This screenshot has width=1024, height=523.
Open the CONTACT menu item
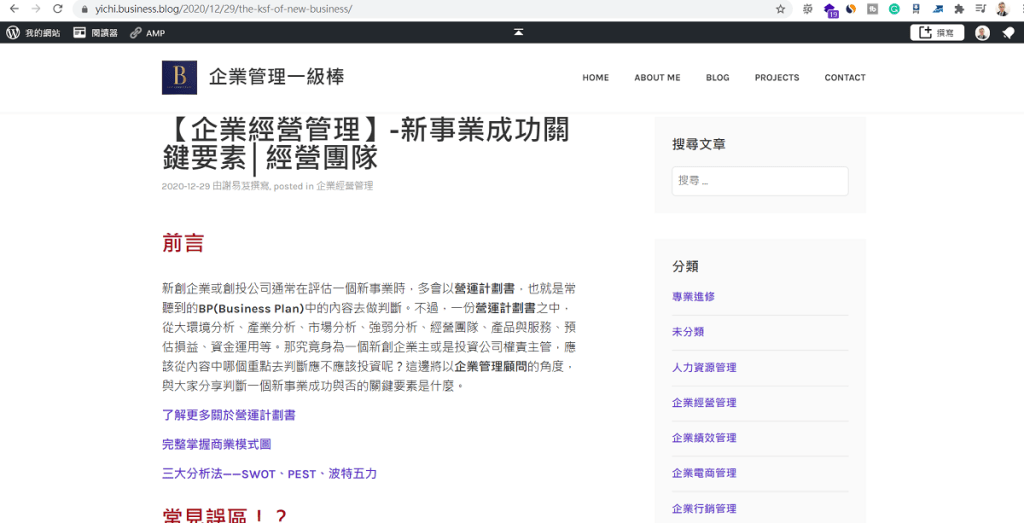pos(845,78)
